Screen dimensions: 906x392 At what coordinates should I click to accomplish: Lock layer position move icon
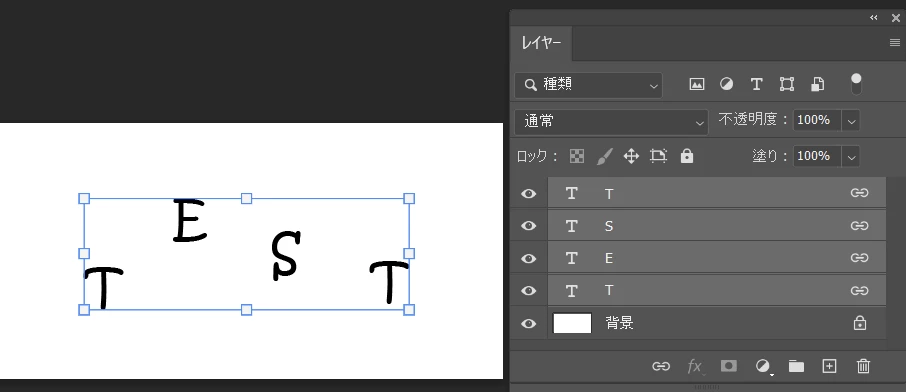631,156
